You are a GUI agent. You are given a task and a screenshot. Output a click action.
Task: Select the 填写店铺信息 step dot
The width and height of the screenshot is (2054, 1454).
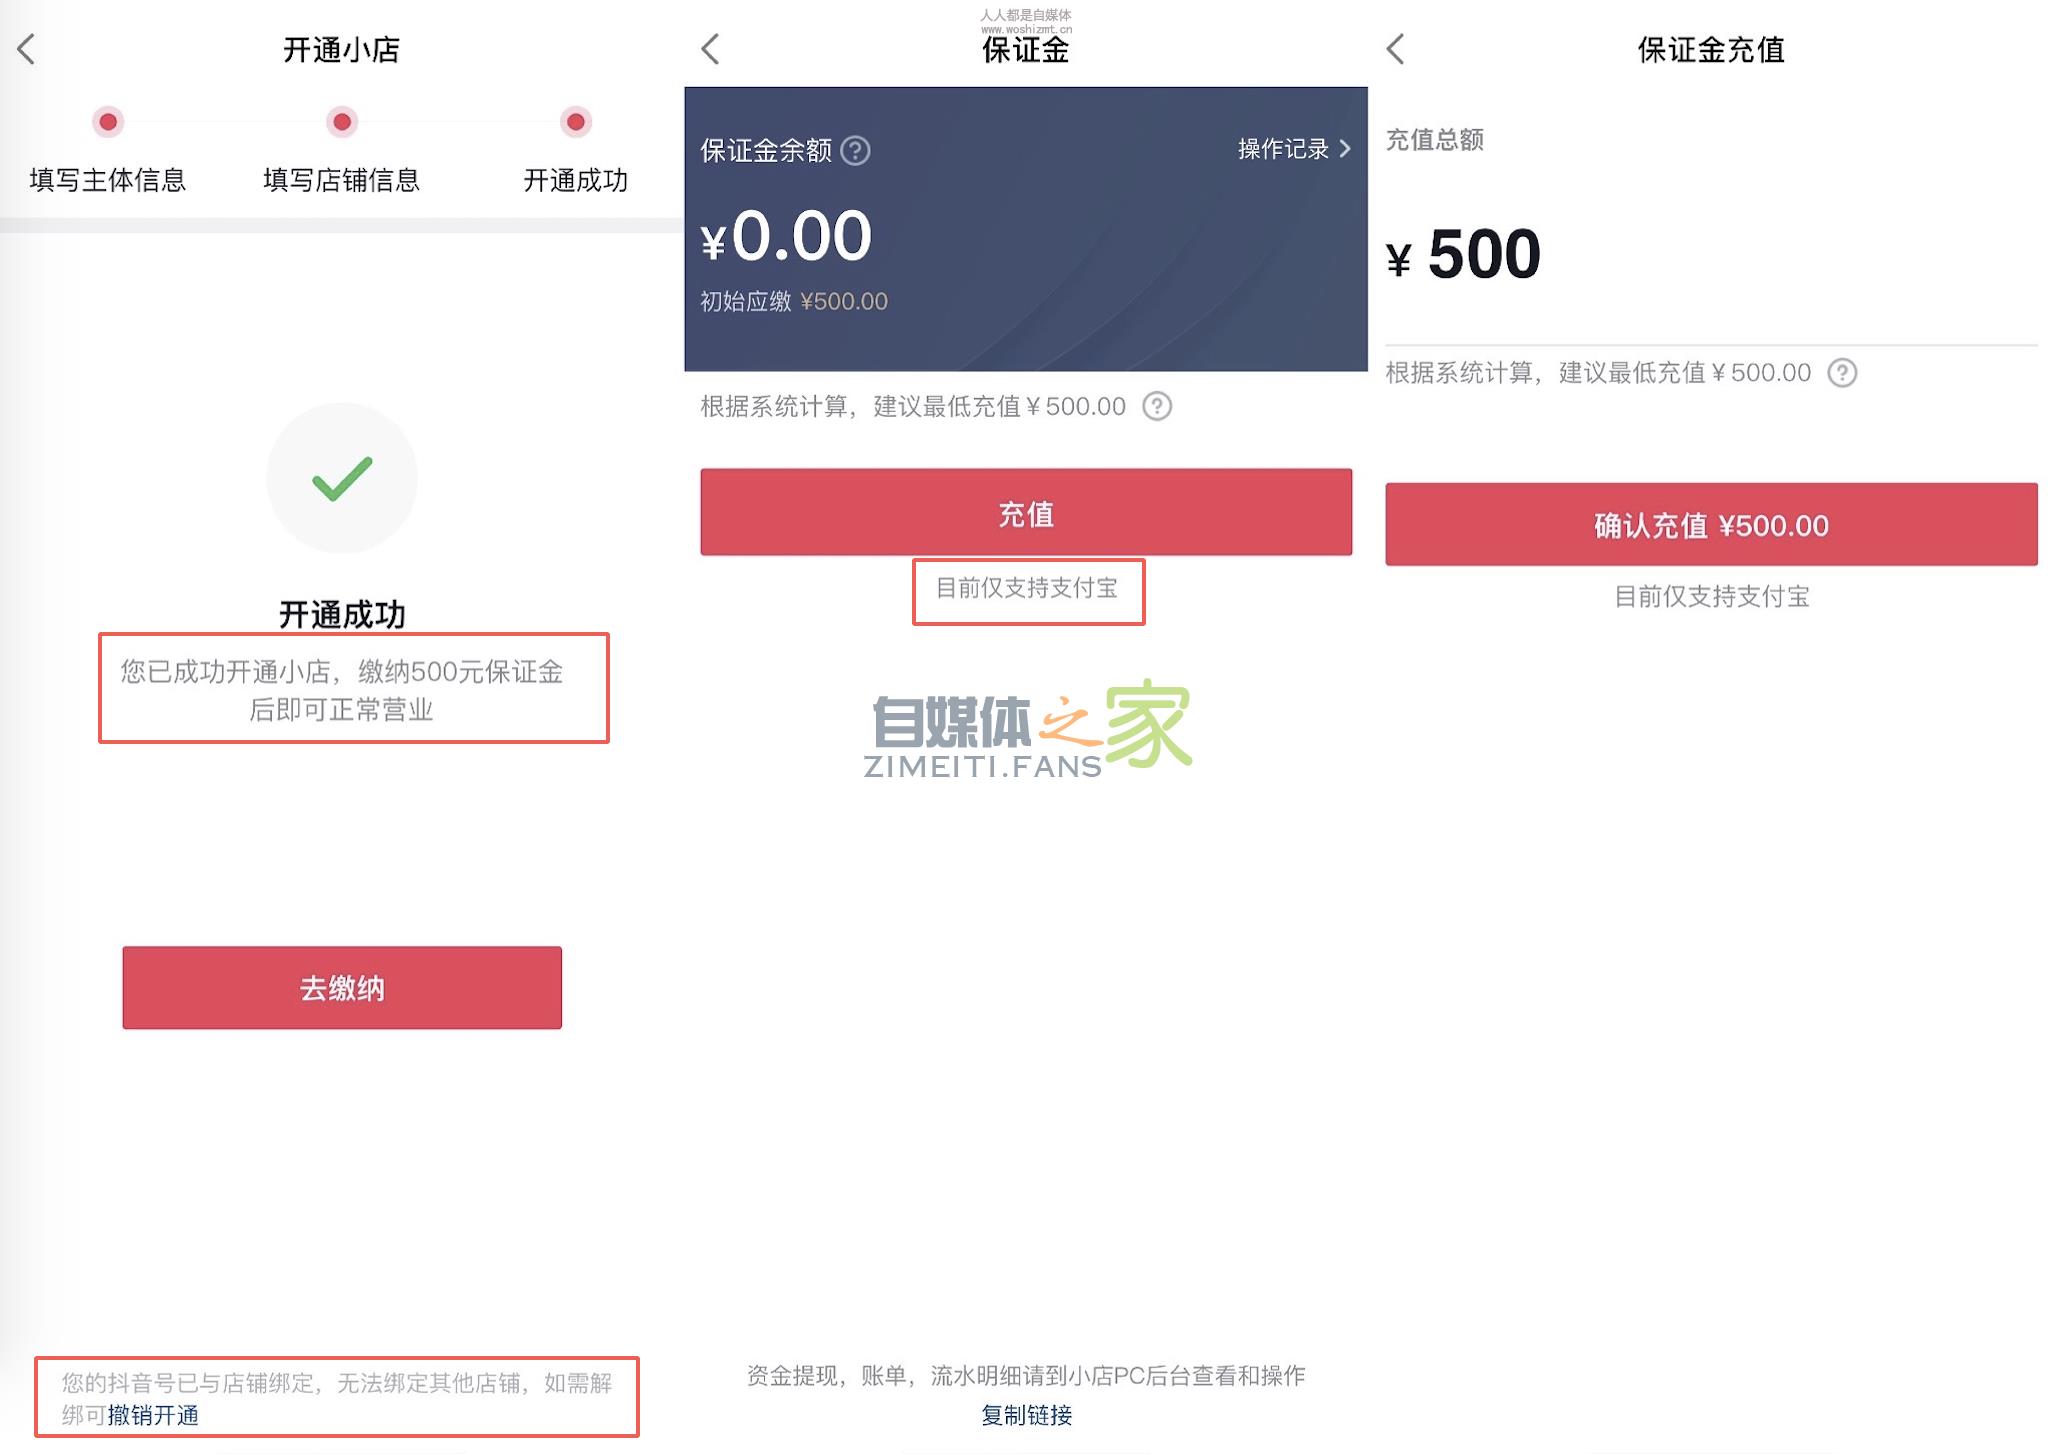click(342, 122)
